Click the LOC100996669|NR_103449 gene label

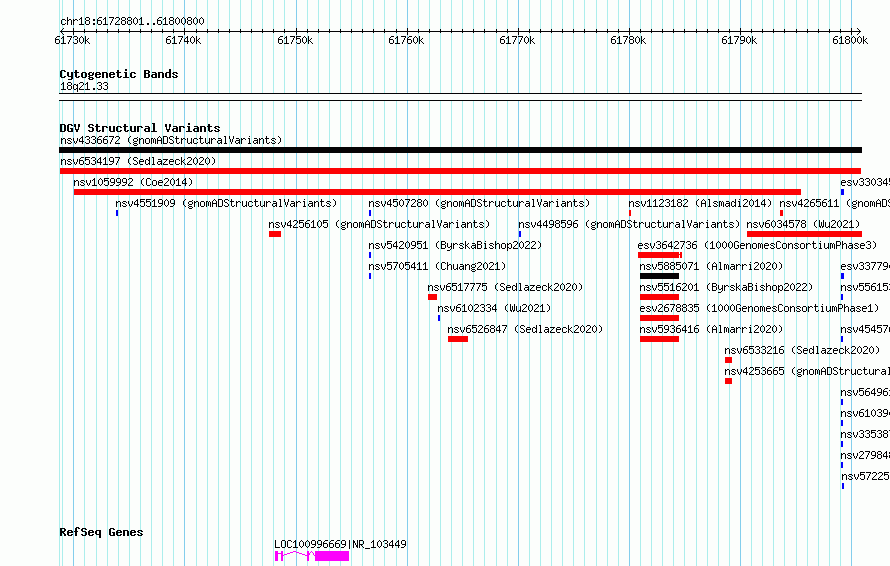pos(340,544)
